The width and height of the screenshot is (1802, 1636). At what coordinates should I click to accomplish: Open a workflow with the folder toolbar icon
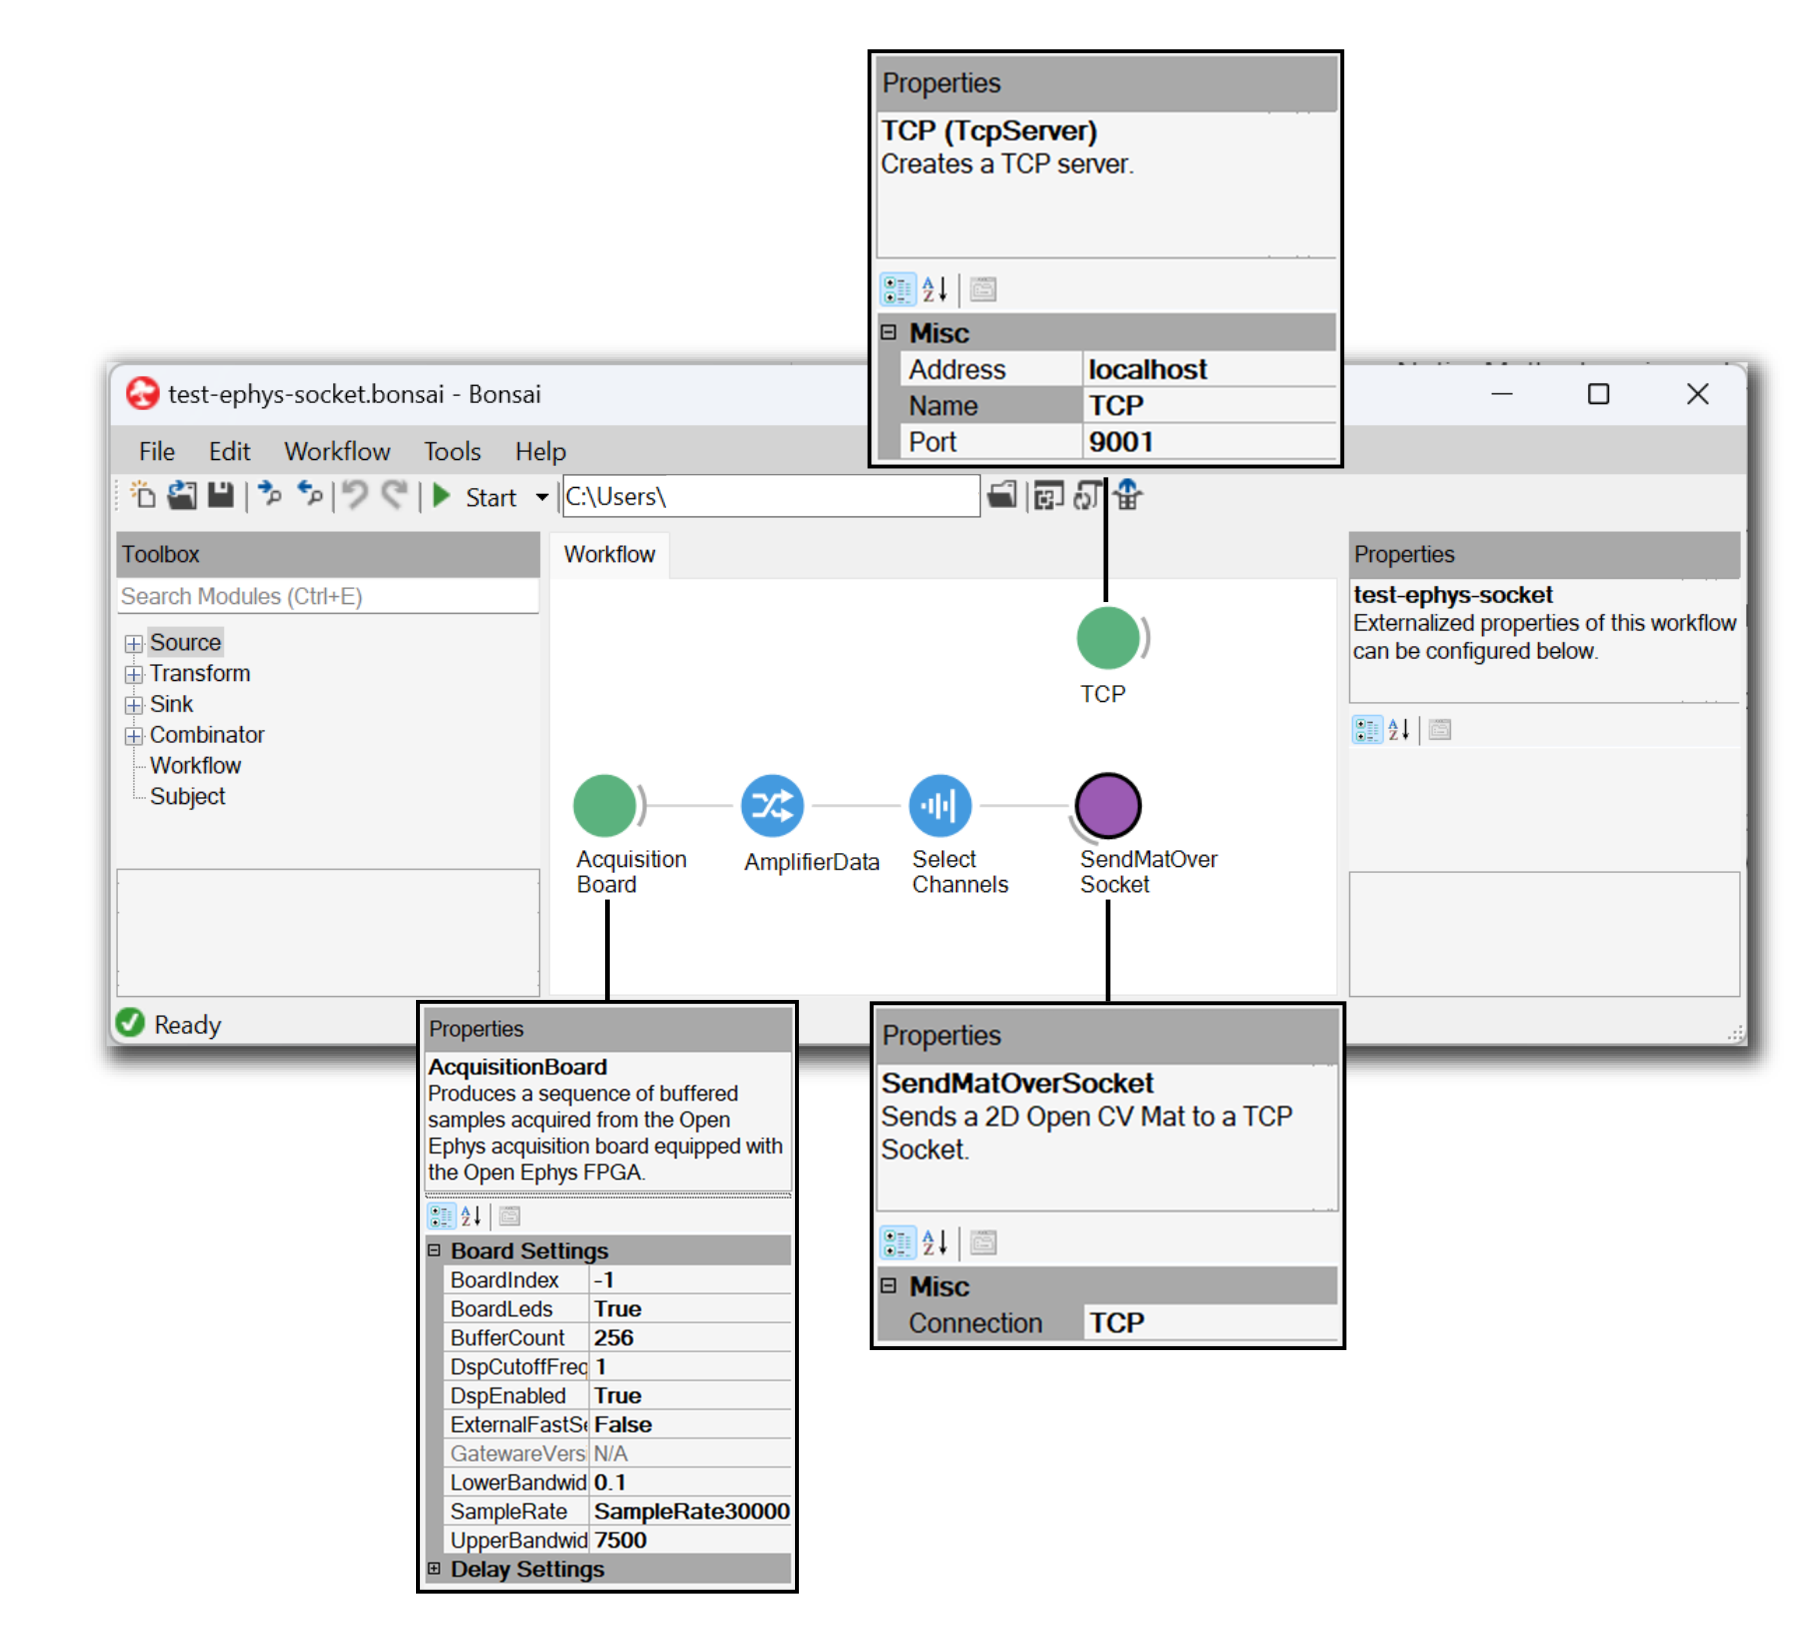click(x=182, y=495)
